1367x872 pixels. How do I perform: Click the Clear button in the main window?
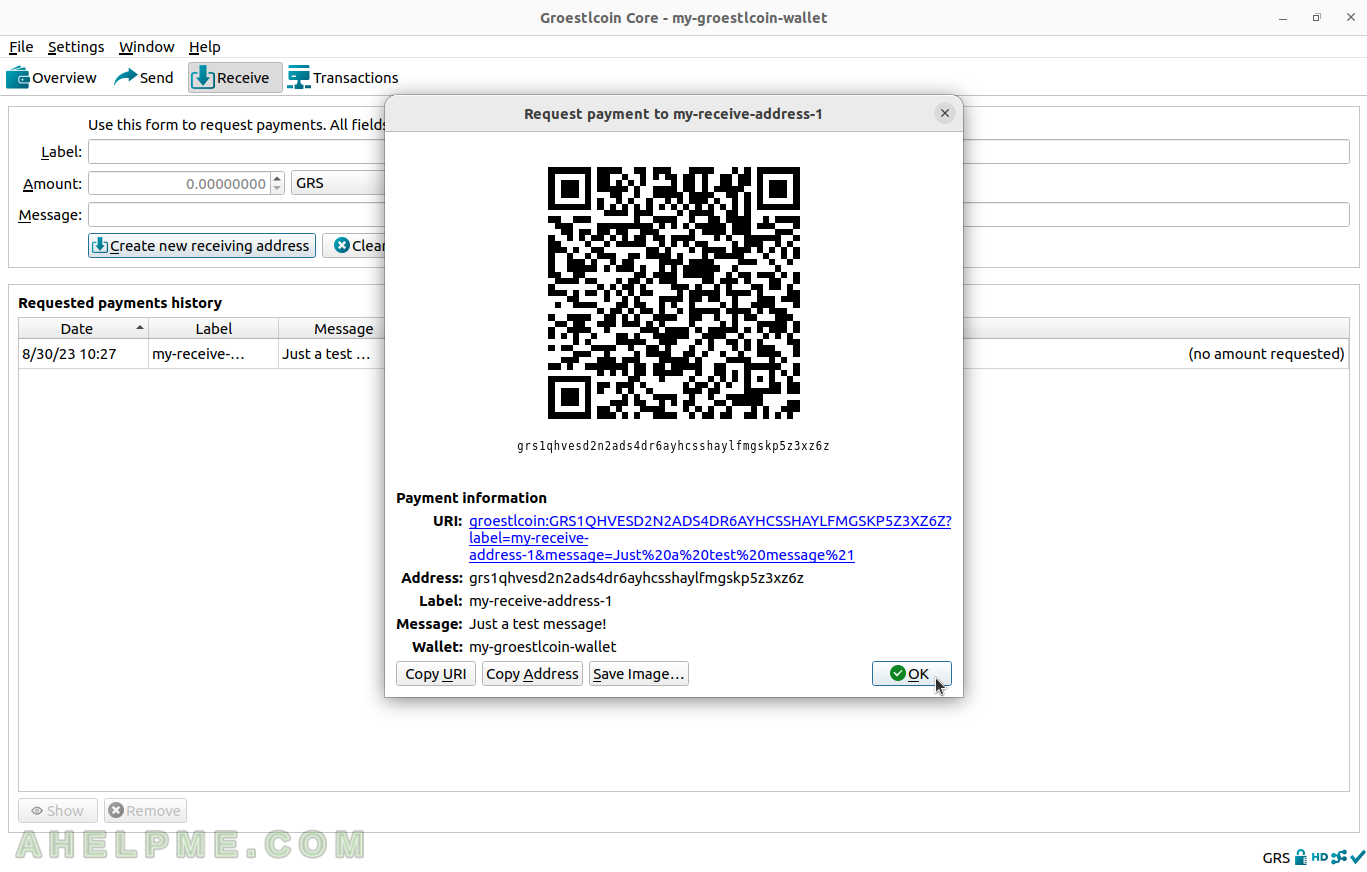pyautogui.click(x=354, y=246)
